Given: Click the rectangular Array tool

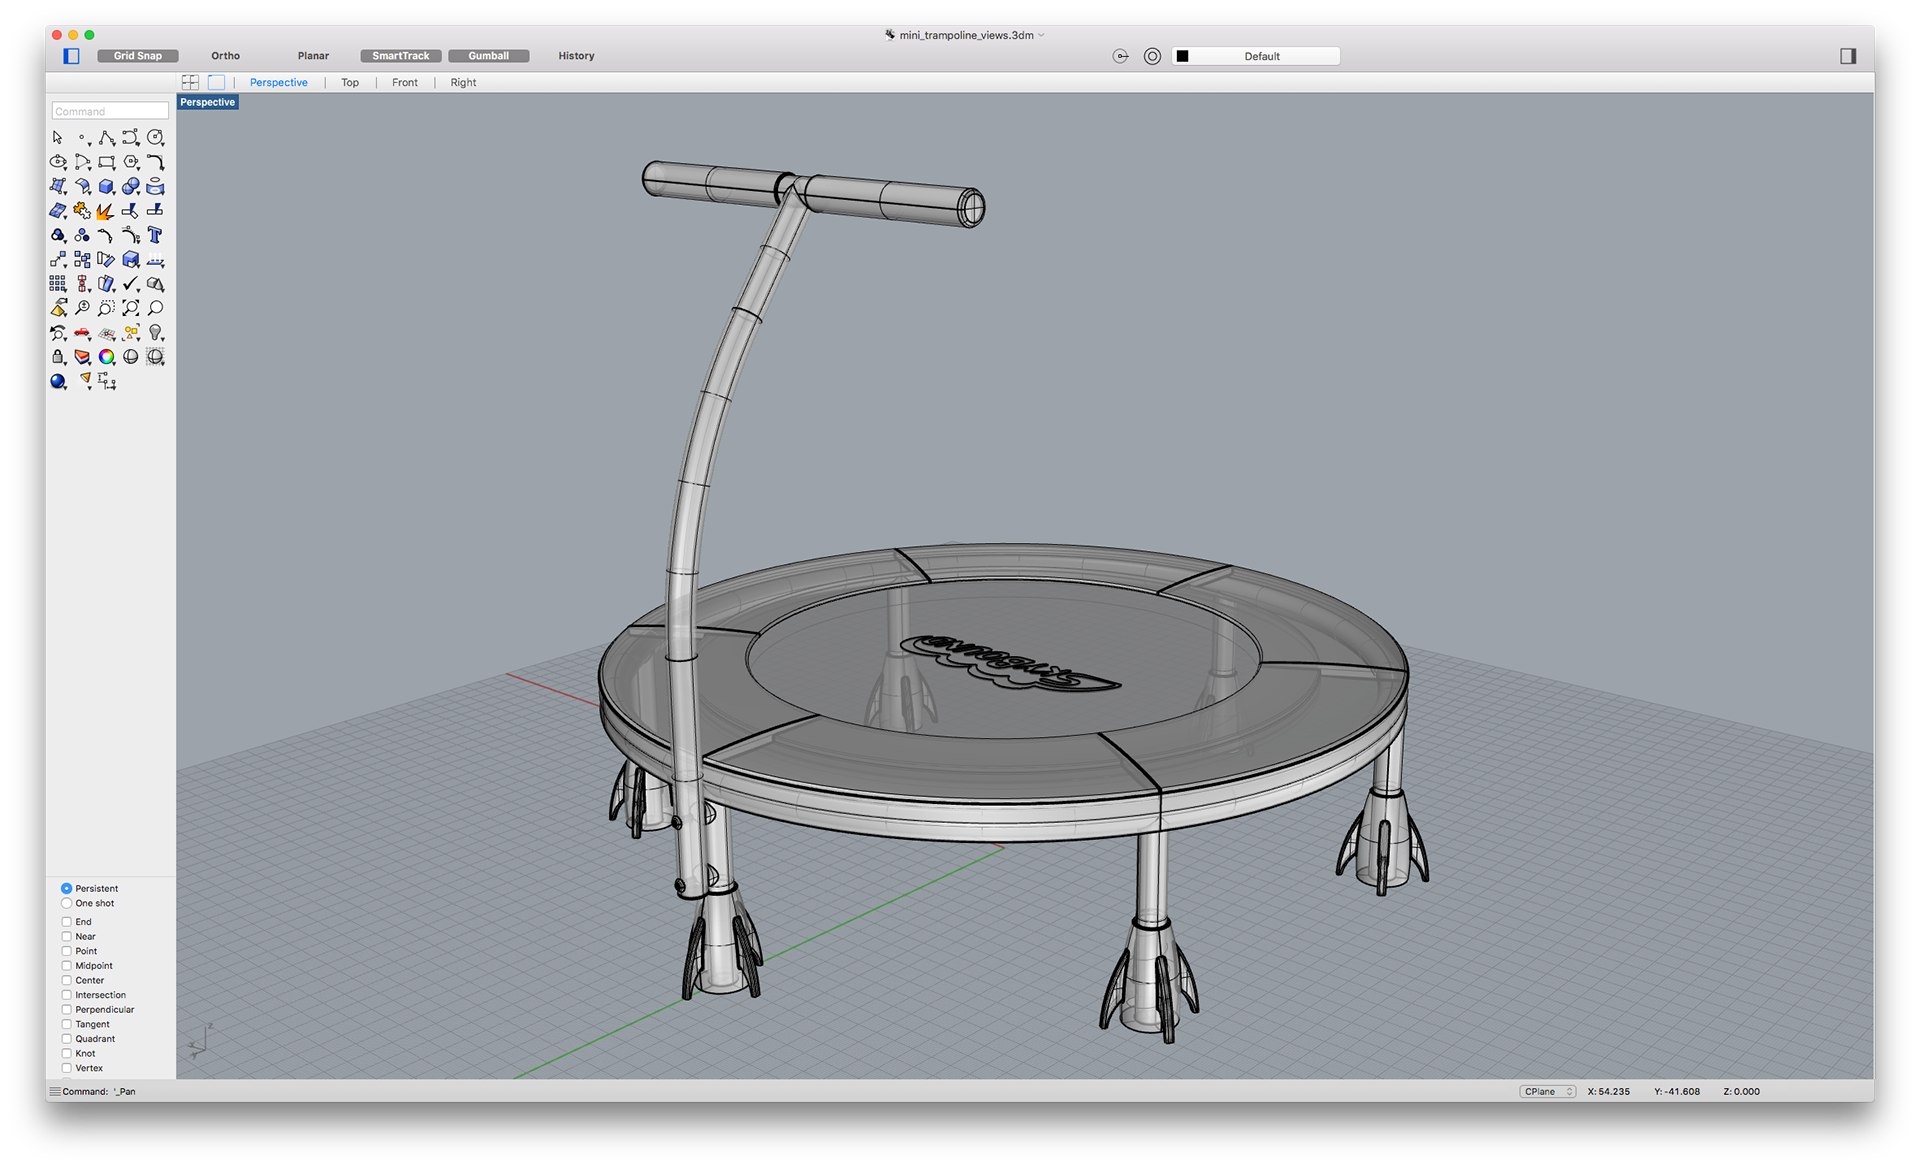Looking at the screenshot, I should coord(58,284).
